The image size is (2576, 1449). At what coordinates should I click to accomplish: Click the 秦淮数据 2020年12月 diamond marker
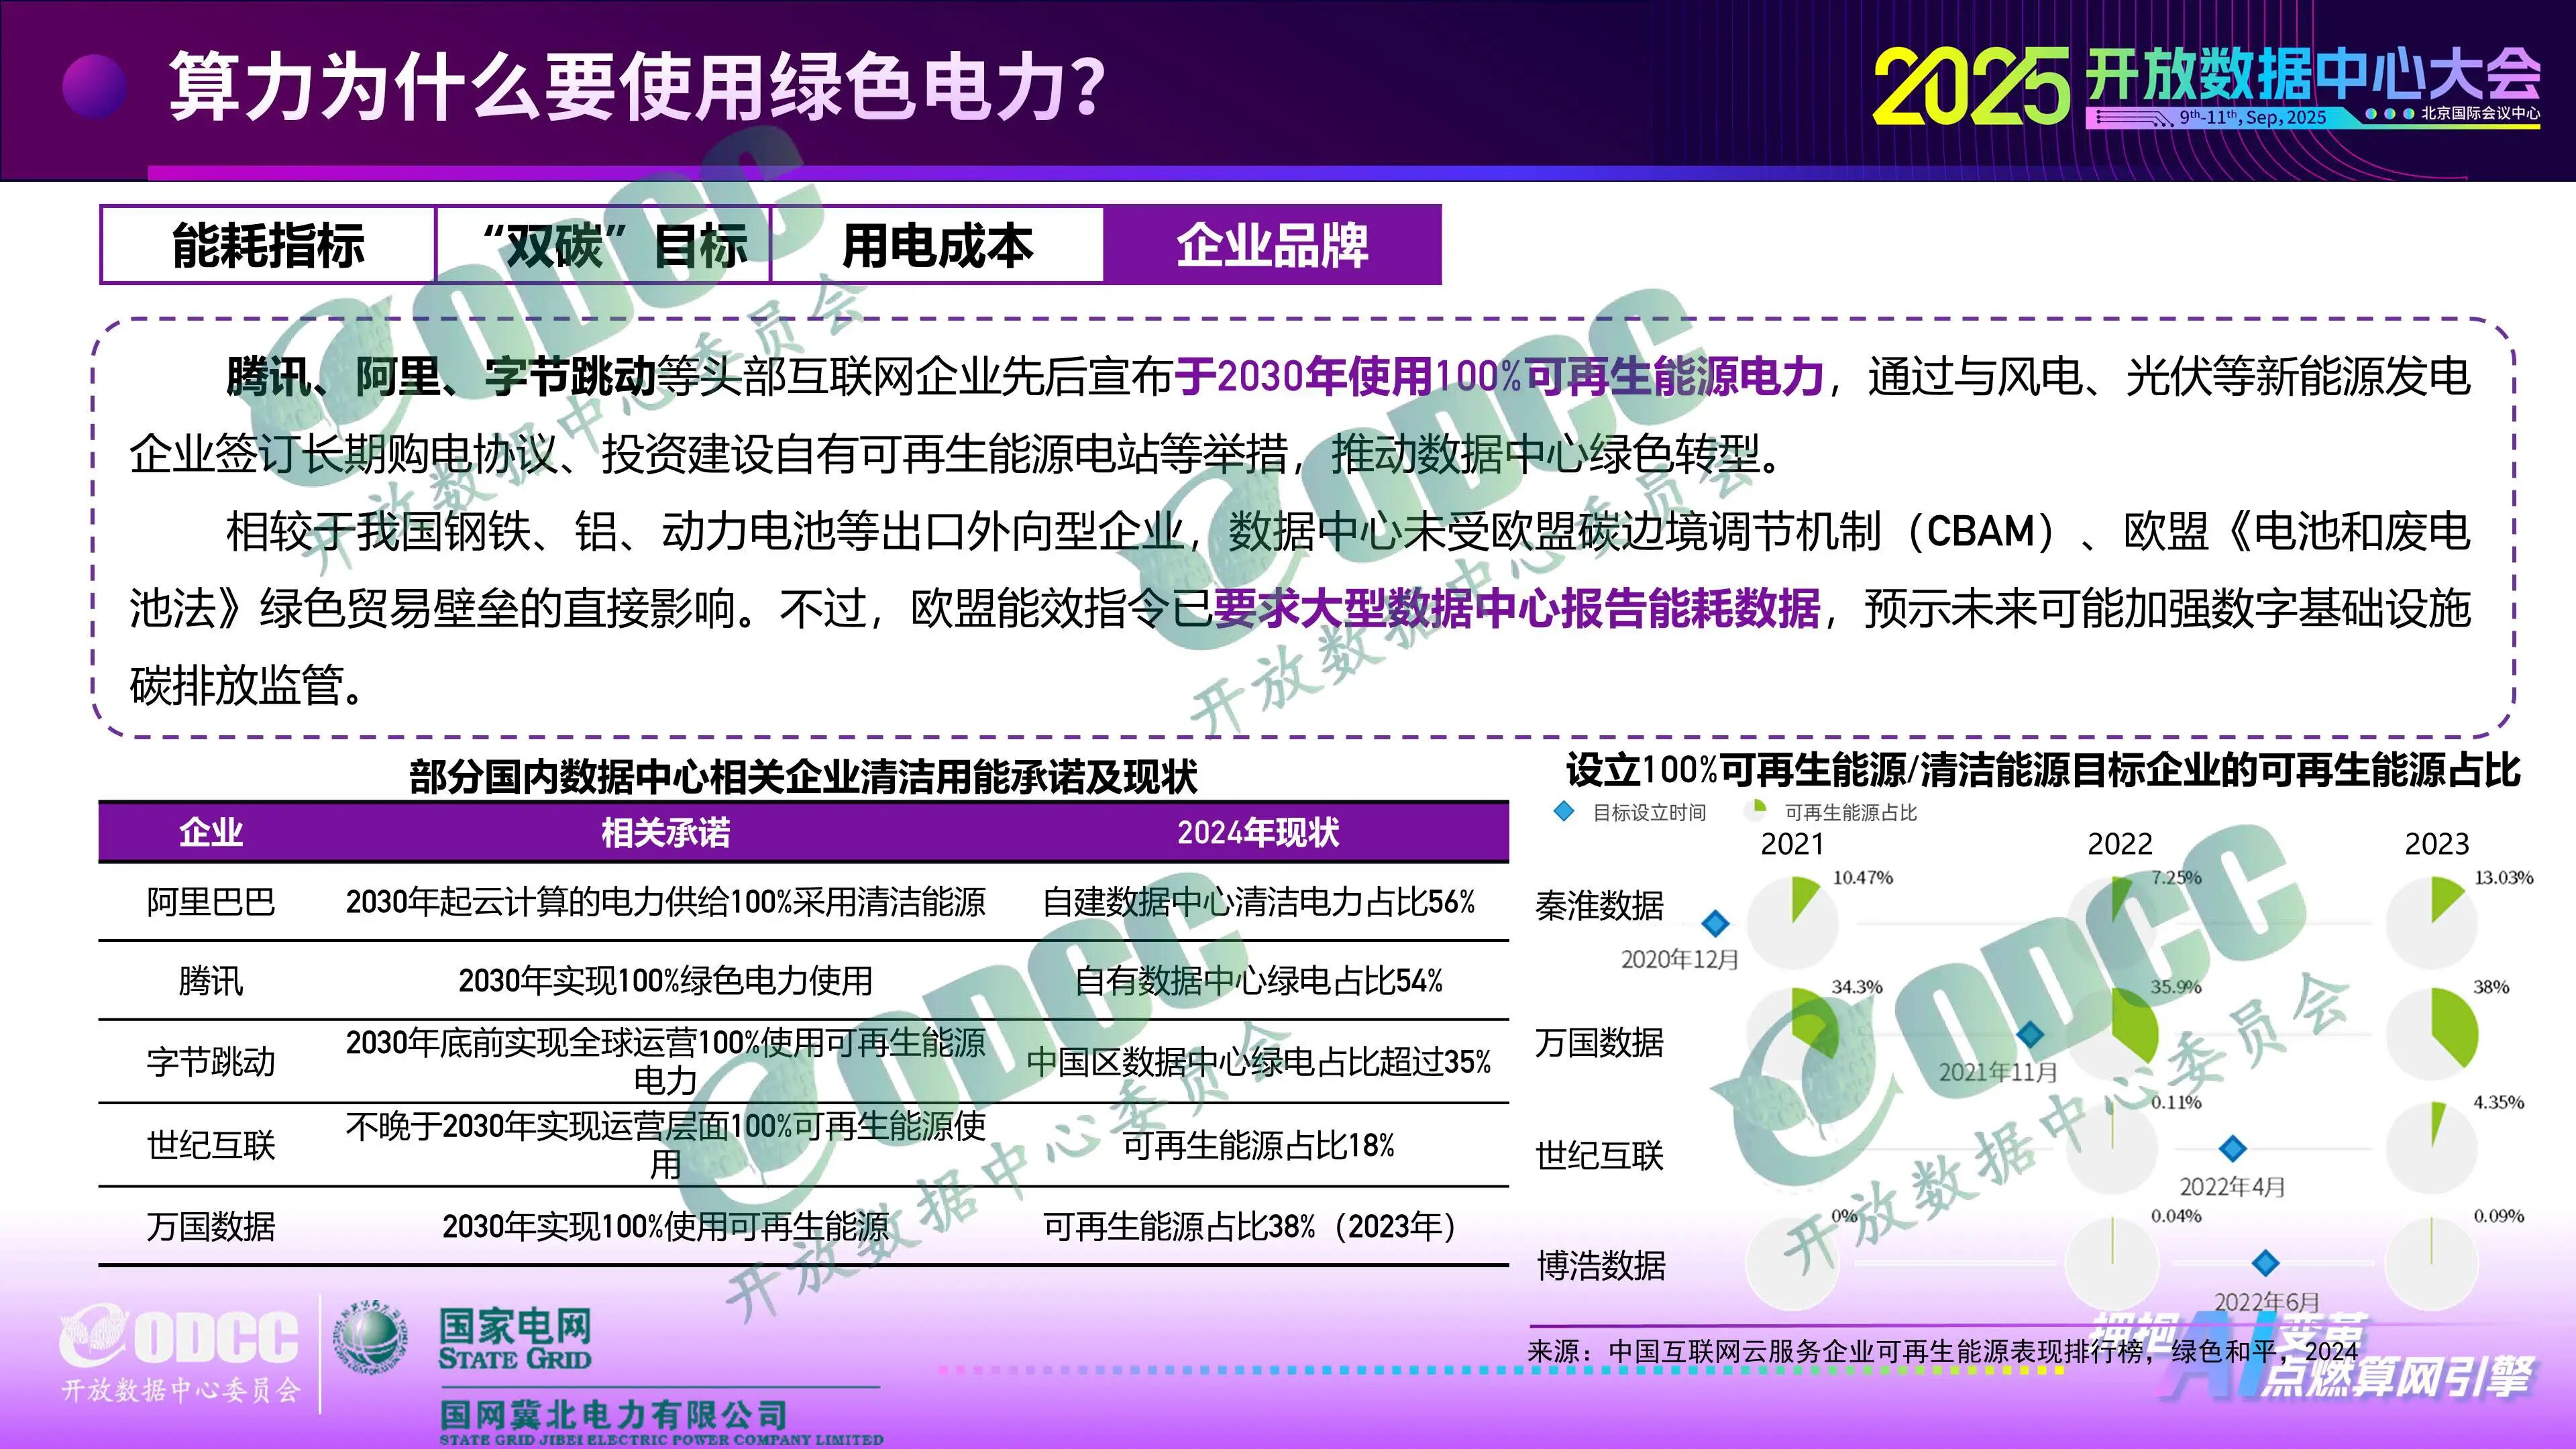click(x=1716, y=923)
